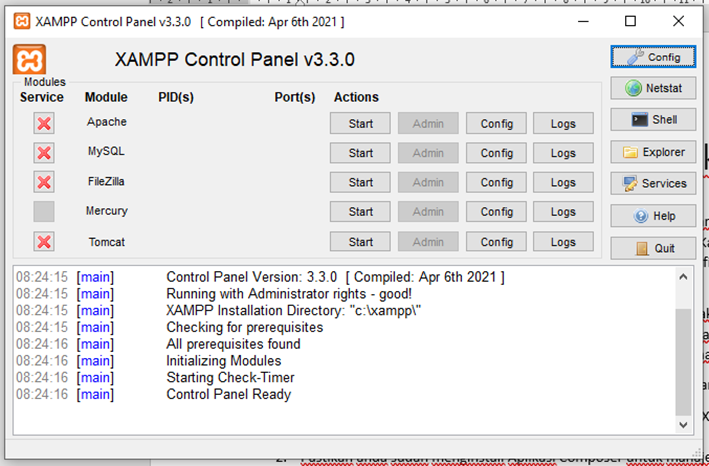This screenshot has height=466, width=709.
Task: Click the greyed Mercury service checkbox
Action: tap(44, 212)
